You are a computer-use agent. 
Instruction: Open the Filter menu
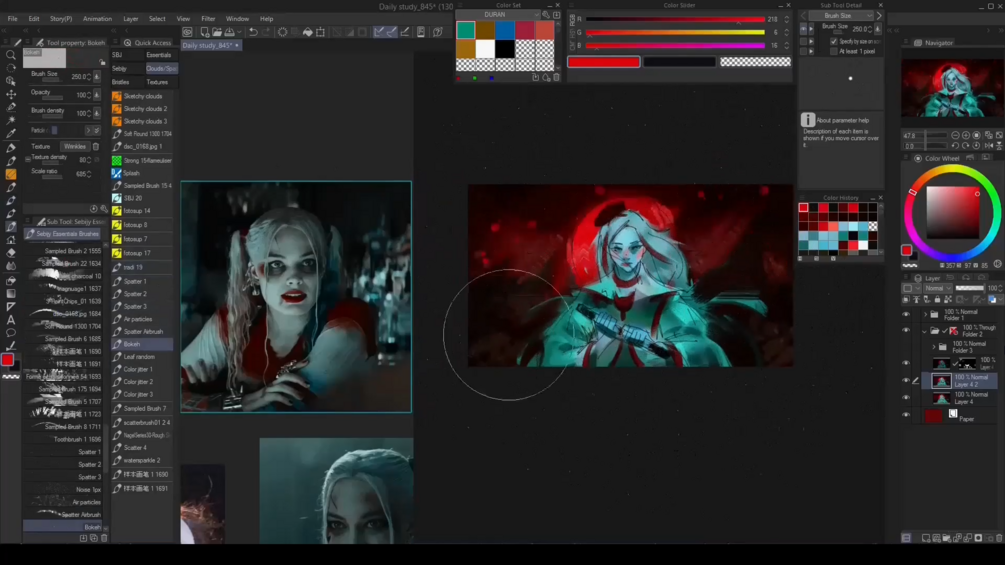pyautogui.click(x=208, y=19)
